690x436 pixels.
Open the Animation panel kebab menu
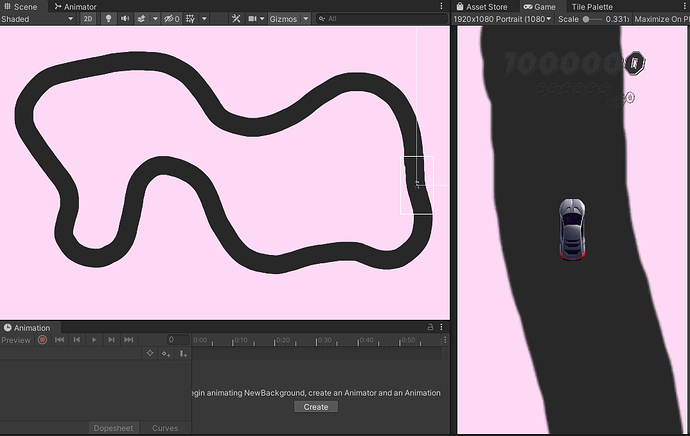click(x=441, y=327)
